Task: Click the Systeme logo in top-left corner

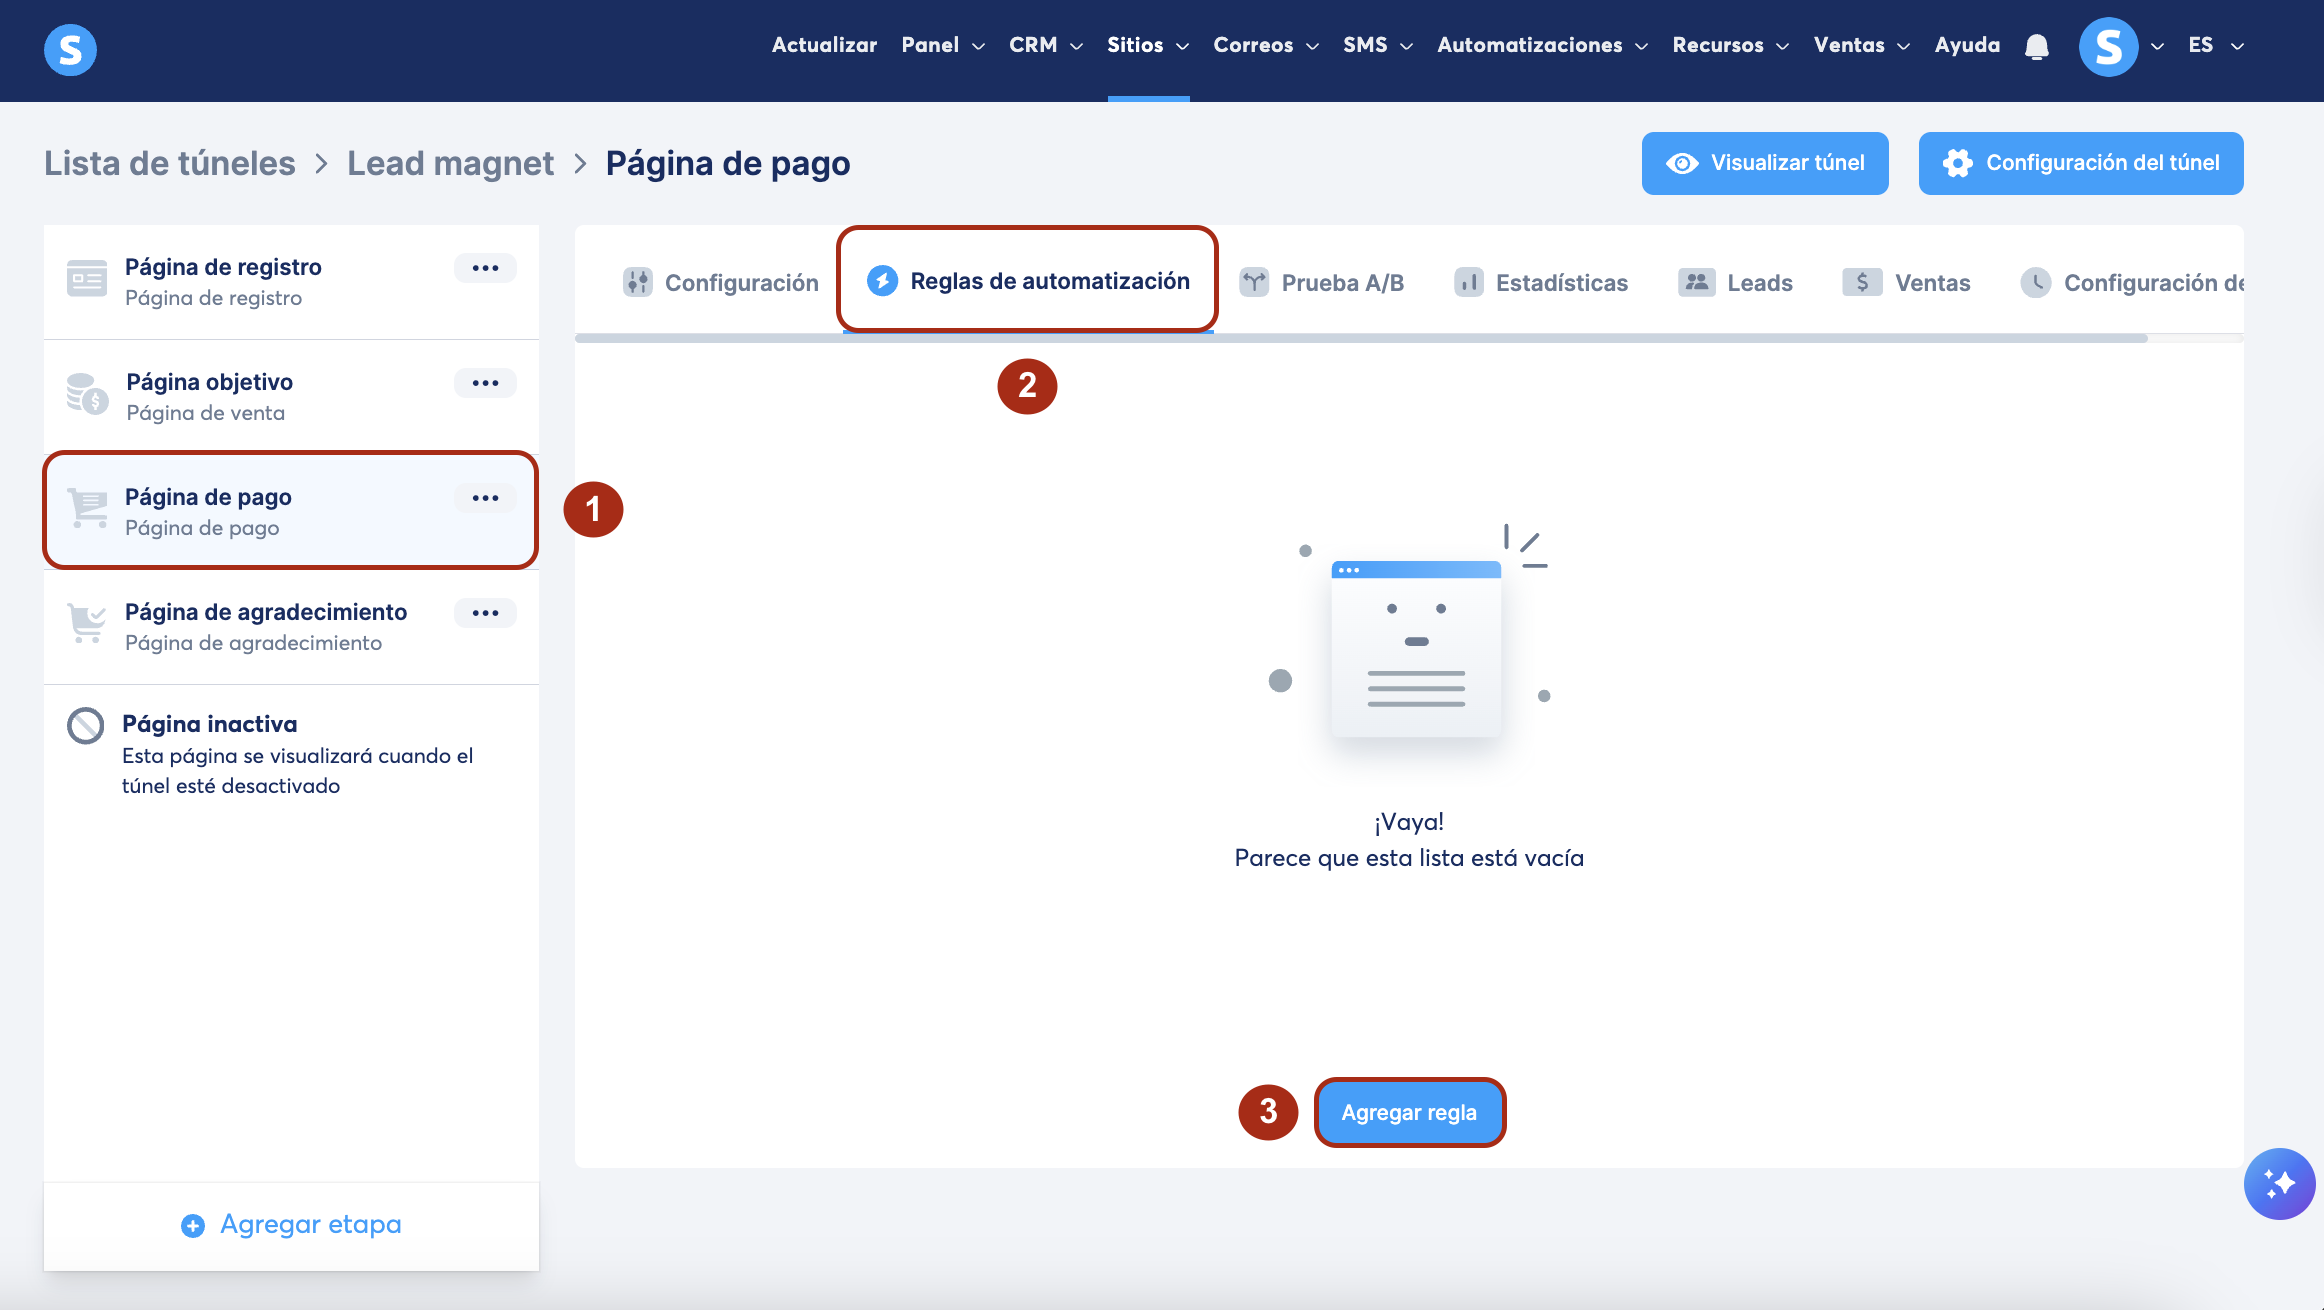Action: coord(70,49)
